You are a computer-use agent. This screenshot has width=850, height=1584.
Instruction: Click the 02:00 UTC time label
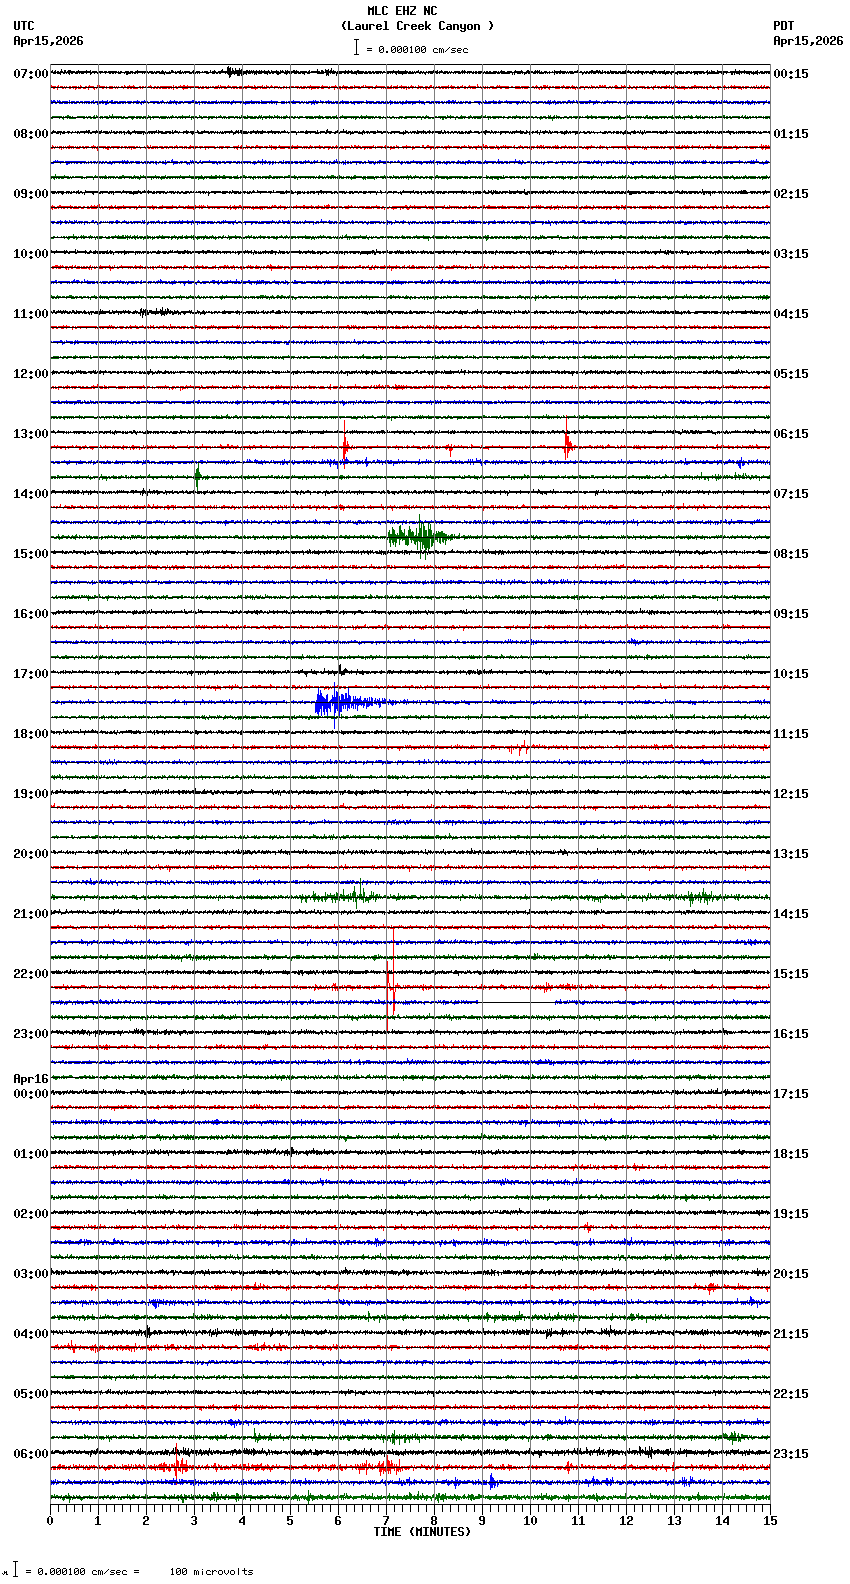[x=31, y=1214]
